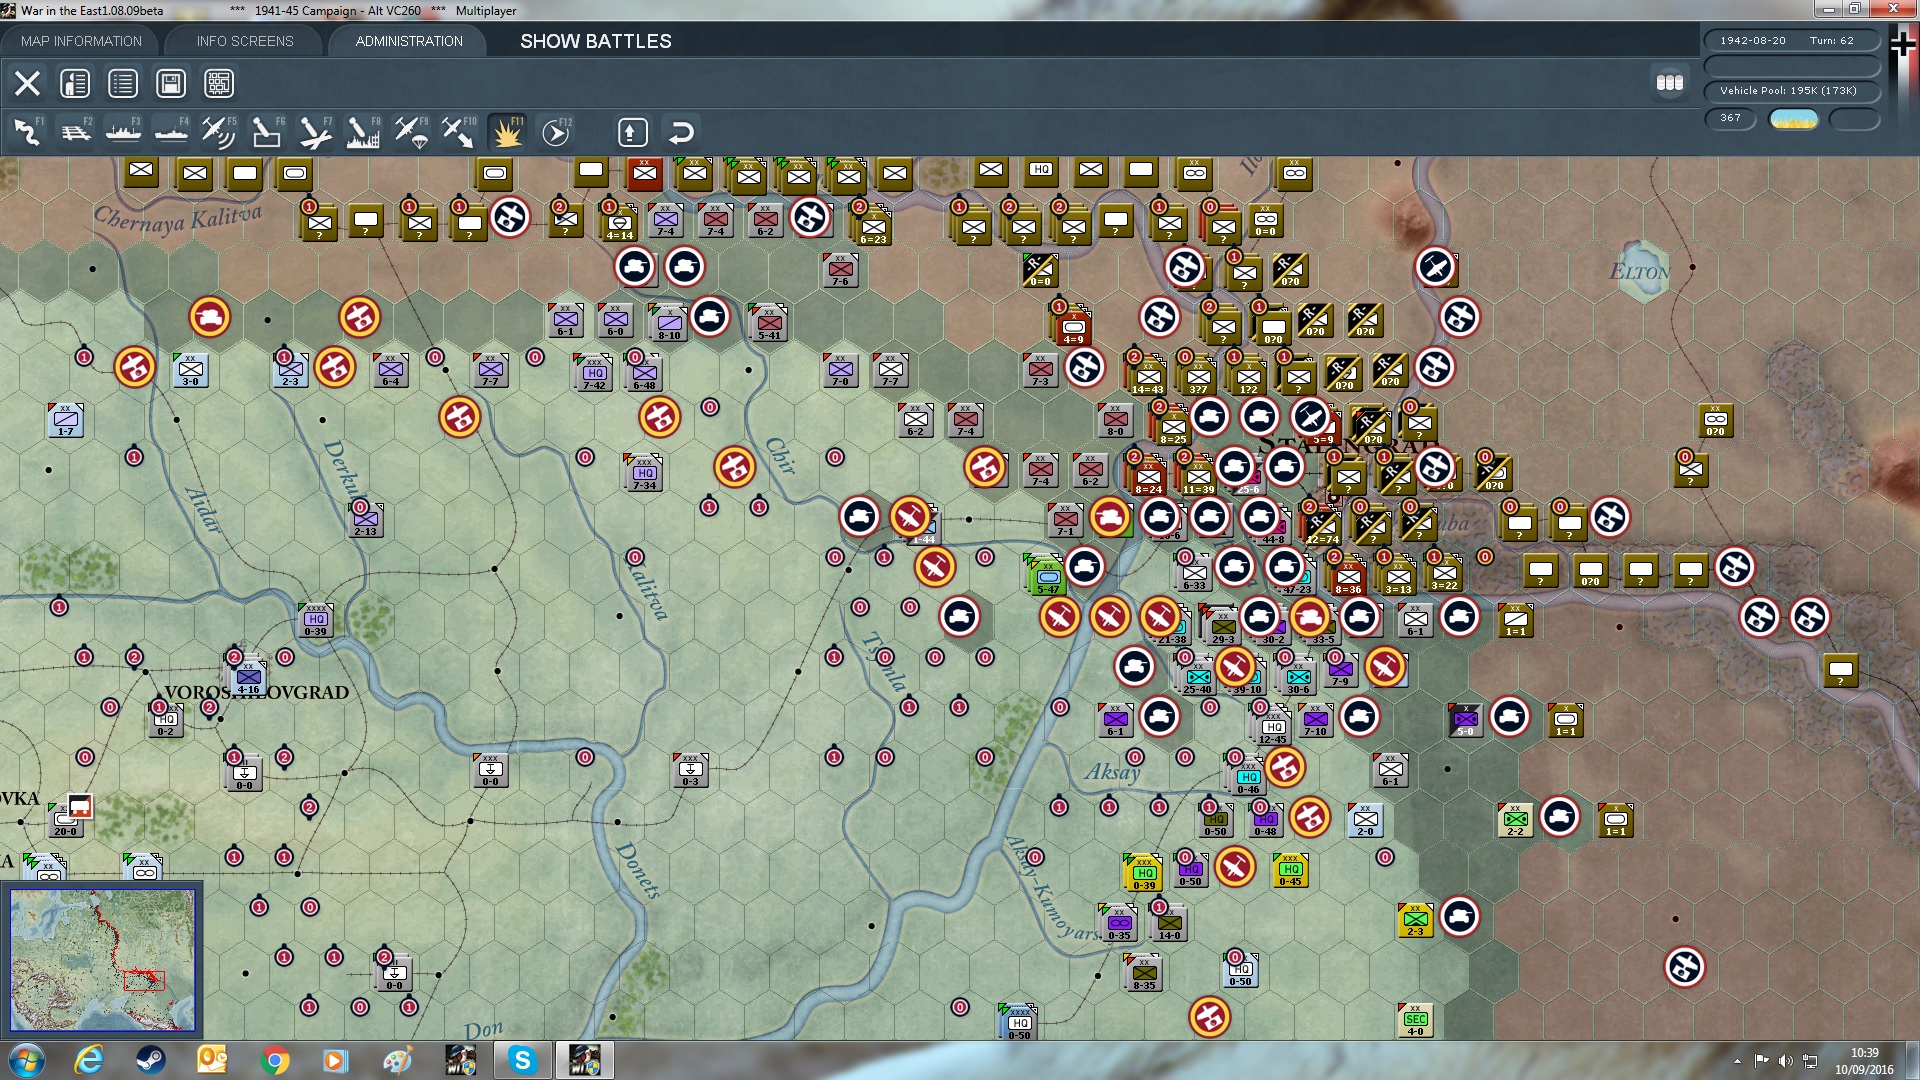Viewport: 1920px width, 1080px height.
Task: Click the F11 ground attack mode icon
Action: [x=508, y=131]
